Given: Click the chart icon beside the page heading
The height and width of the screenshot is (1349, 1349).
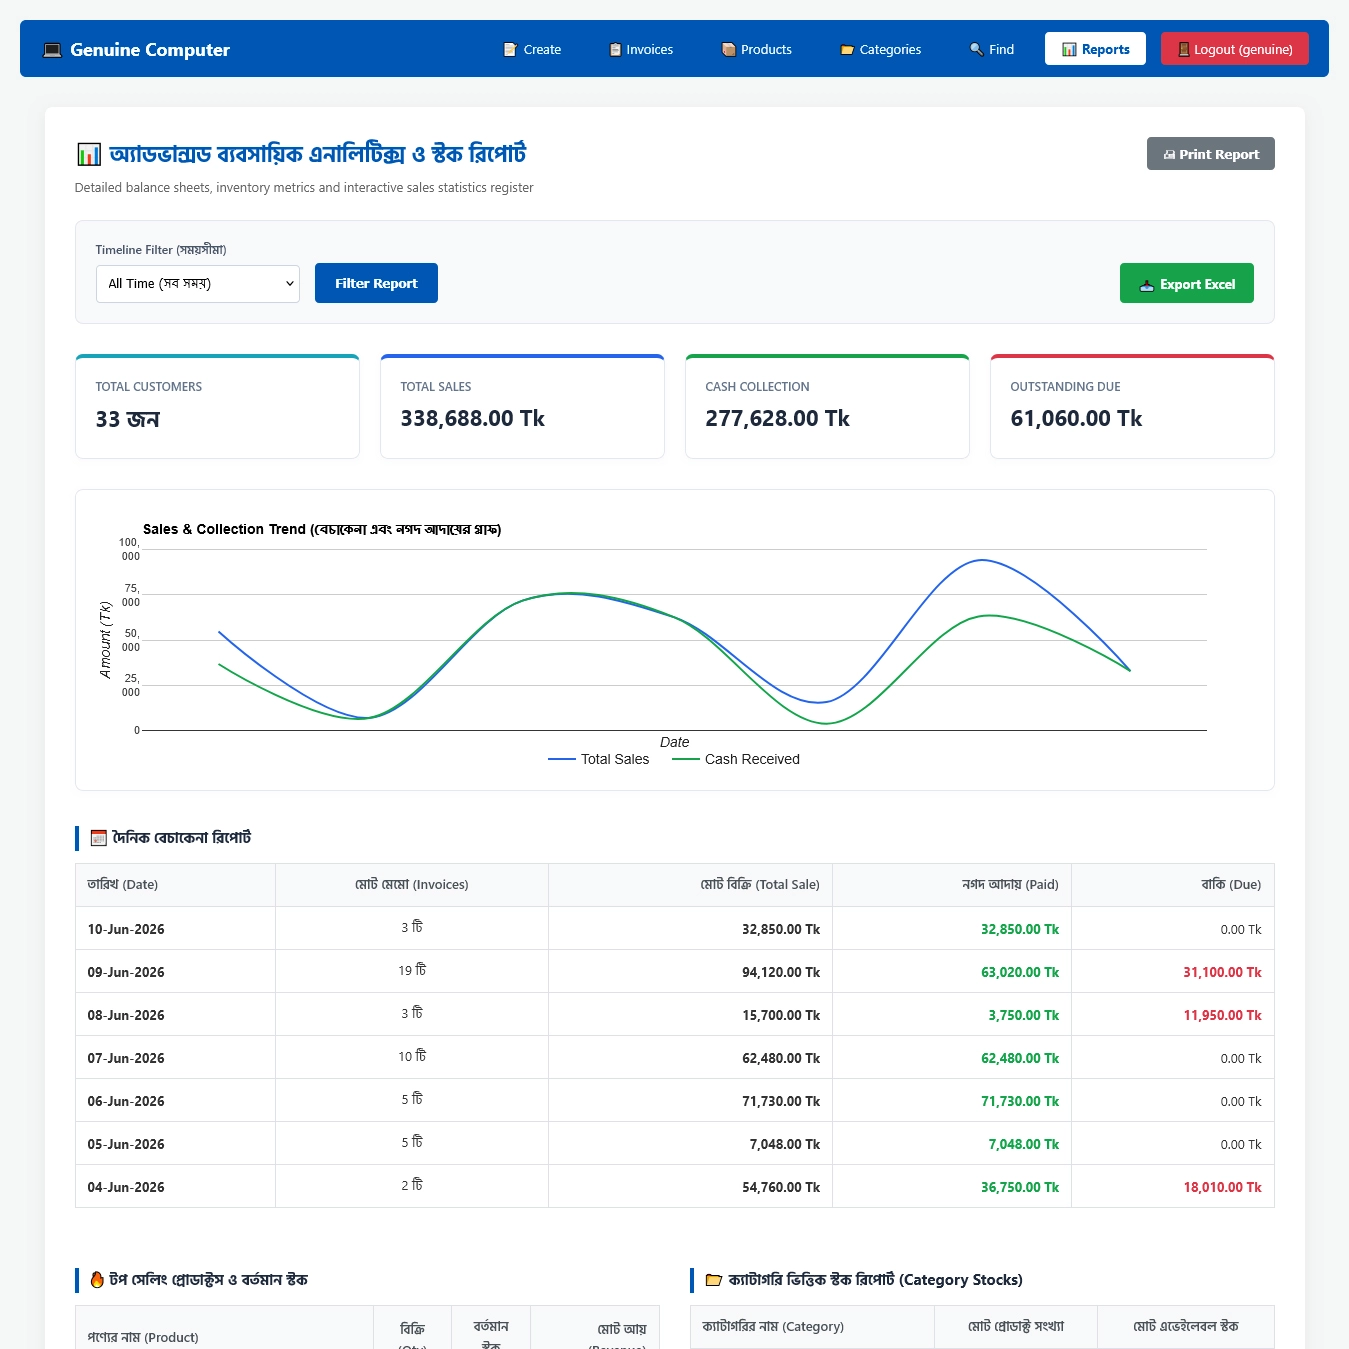Looking at the screenshot, I should (x=89, y=154).
